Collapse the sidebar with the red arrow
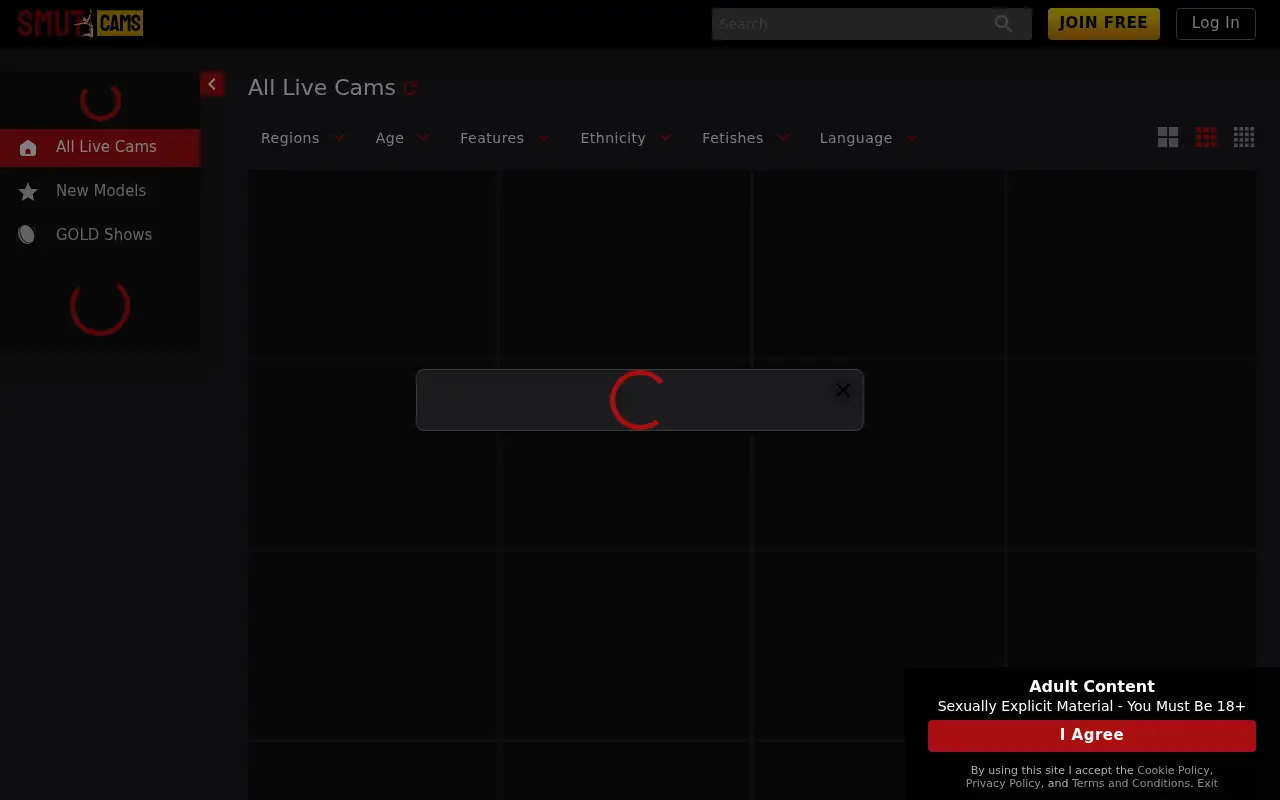Image resolution: width=1280 pixels, height=800 pixels. click(x=212, y=85)
